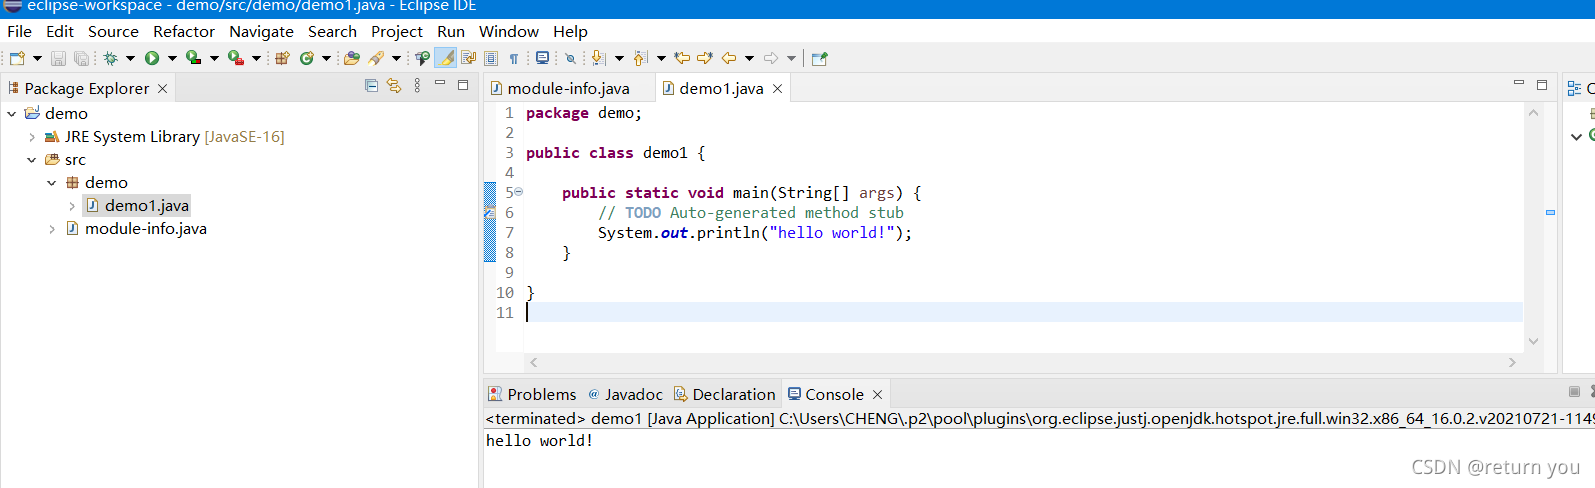Viewport: 1595px width, 488px height.
Task: Open the Project menu
Action: [397, 32]
